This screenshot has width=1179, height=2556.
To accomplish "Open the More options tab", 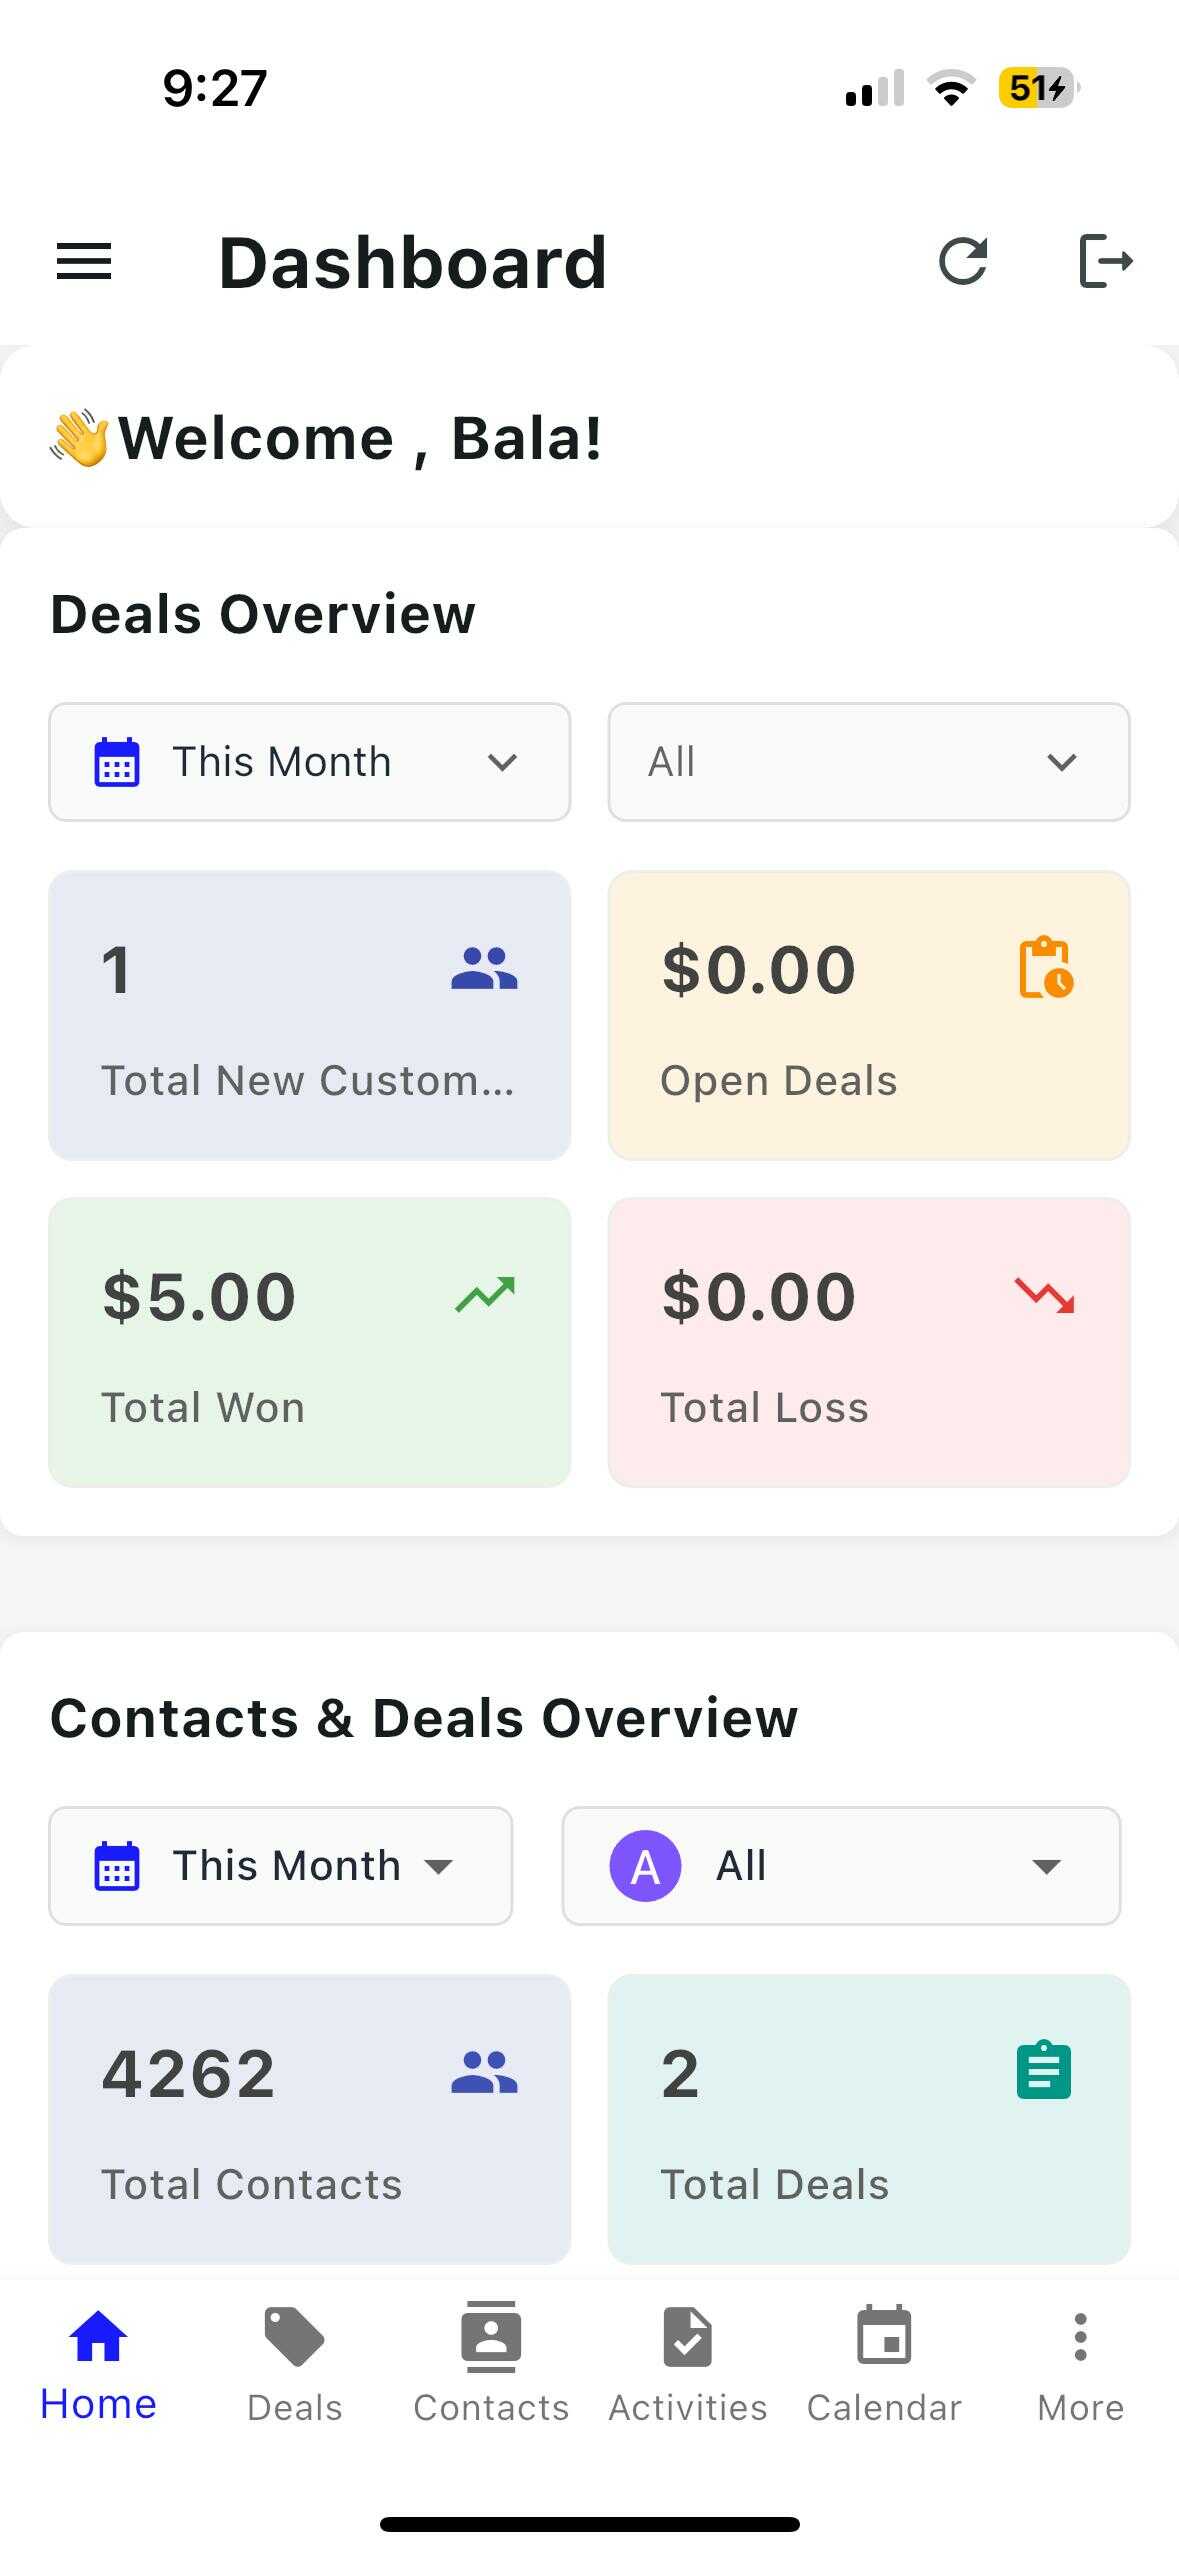I will pos(1080,2364).
